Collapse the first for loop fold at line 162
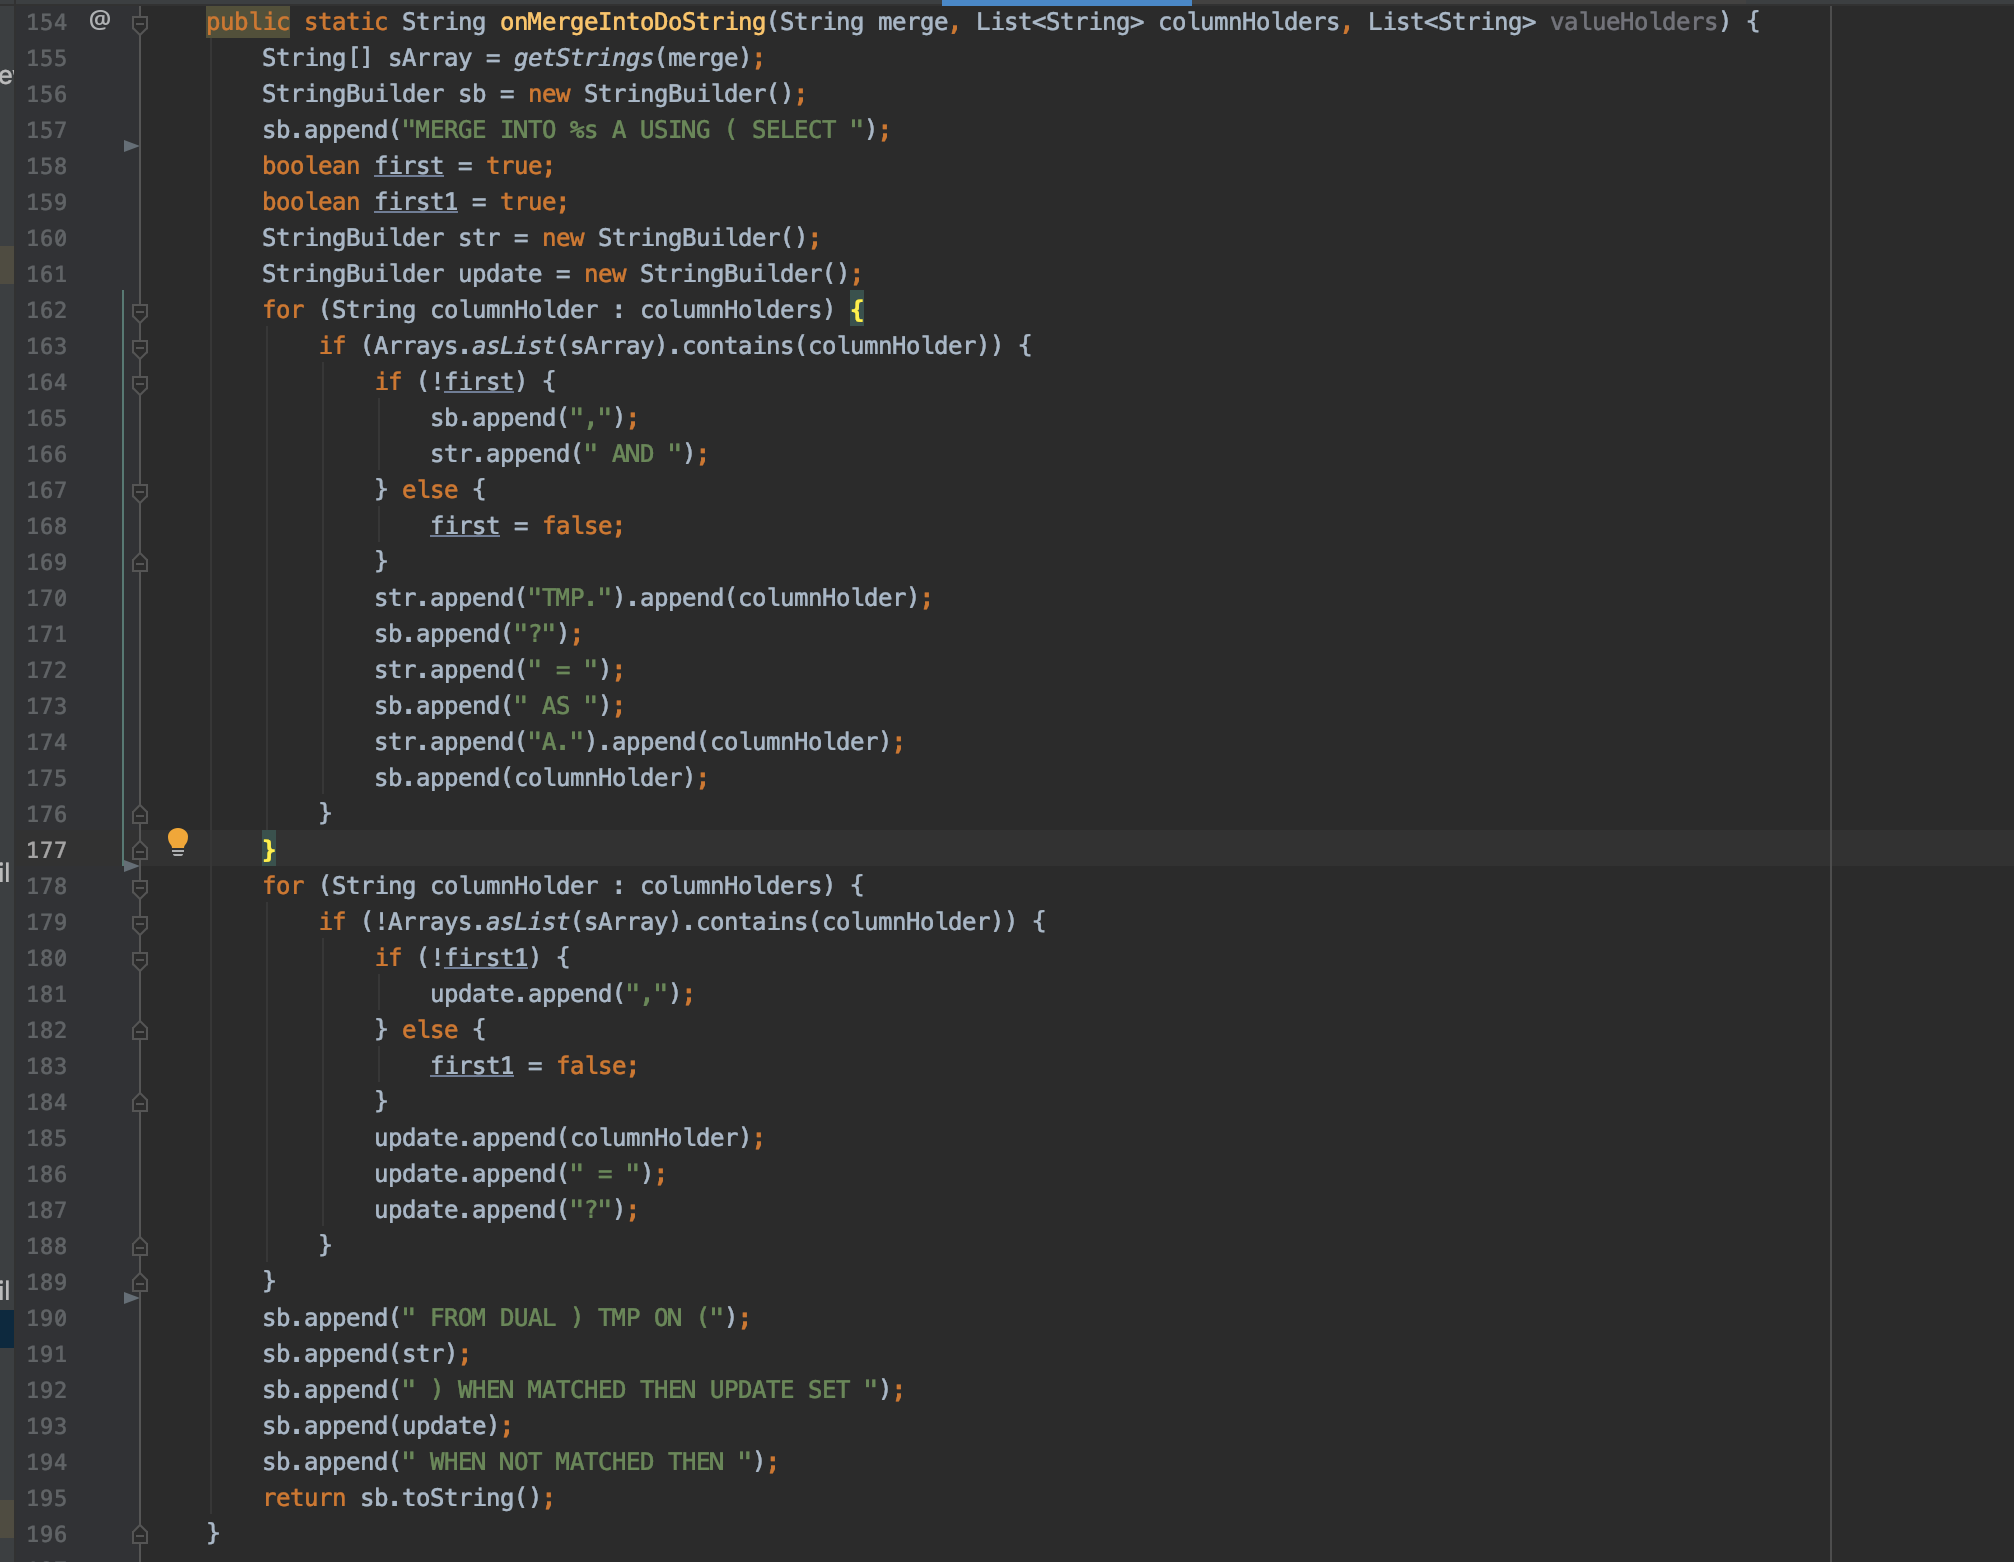The height and width of the screenshot is (1562, 2014). click(140, 311)
